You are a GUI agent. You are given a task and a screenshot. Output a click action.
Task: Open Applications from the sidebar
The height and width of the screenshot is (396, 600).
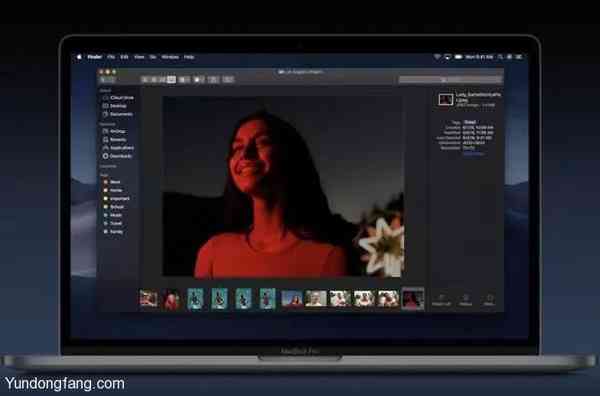click(x=118, y=148)
